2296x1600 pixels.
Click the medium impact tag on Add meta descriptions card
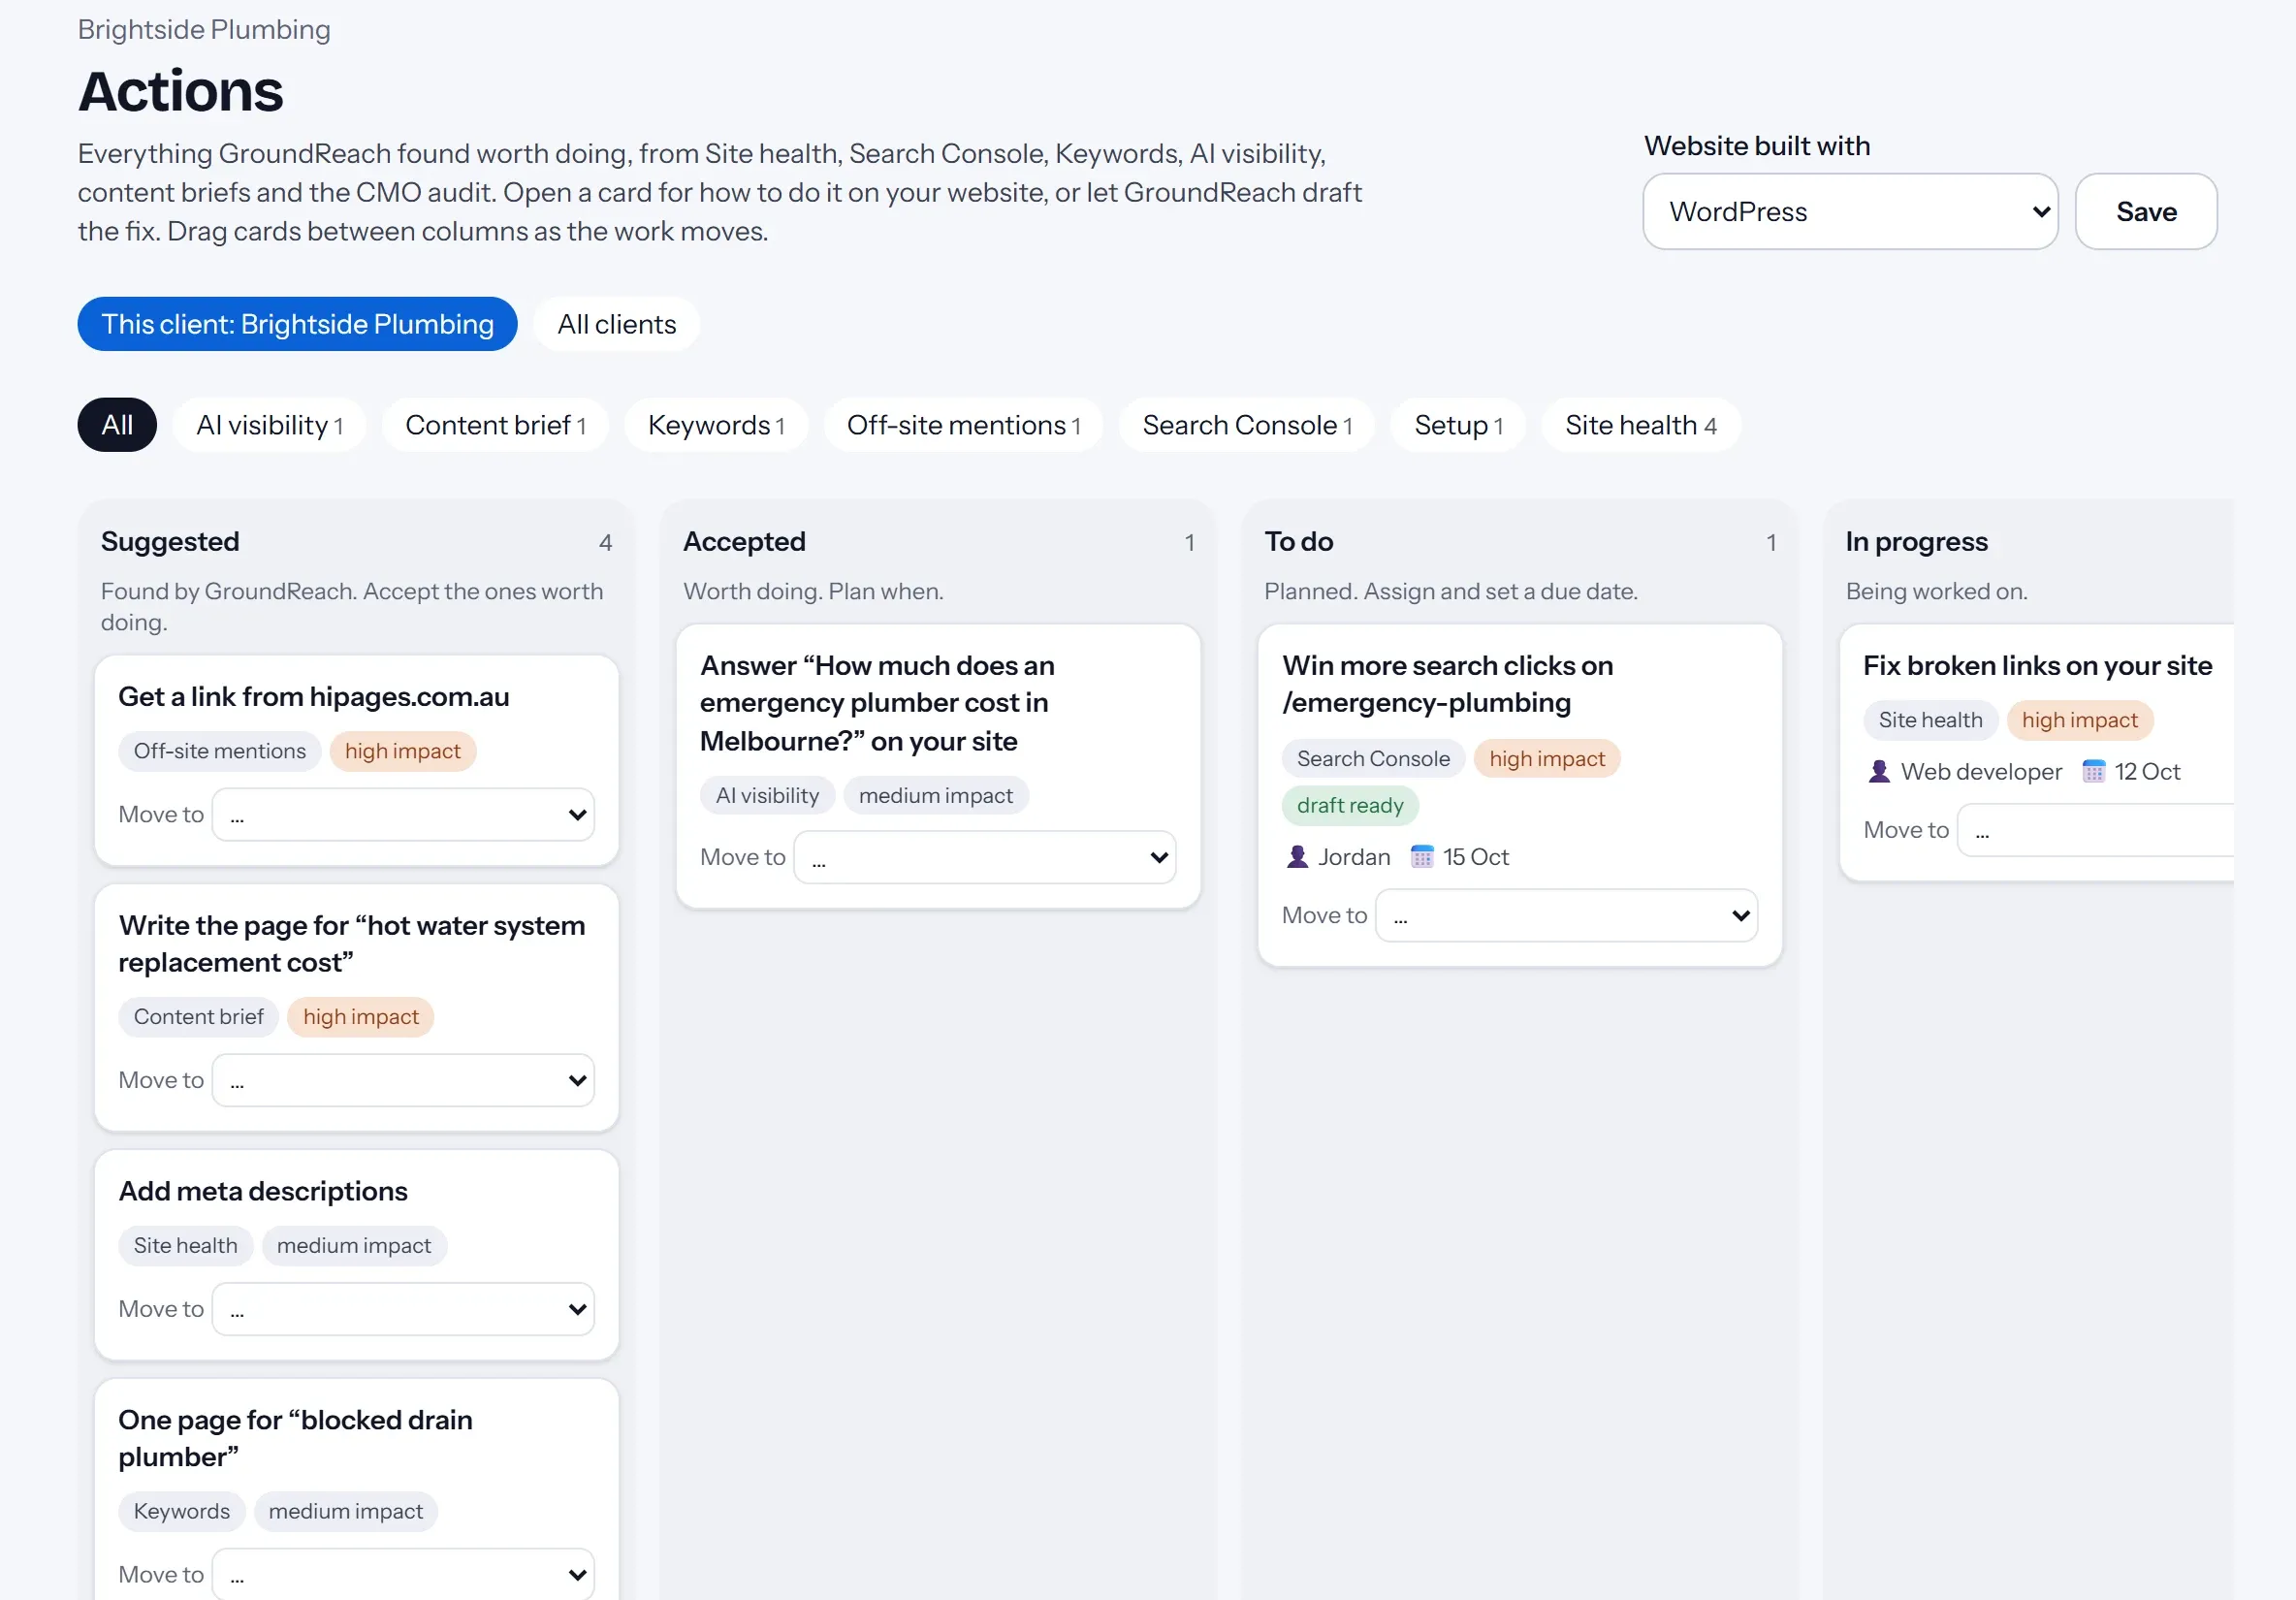click(354, 1246)
